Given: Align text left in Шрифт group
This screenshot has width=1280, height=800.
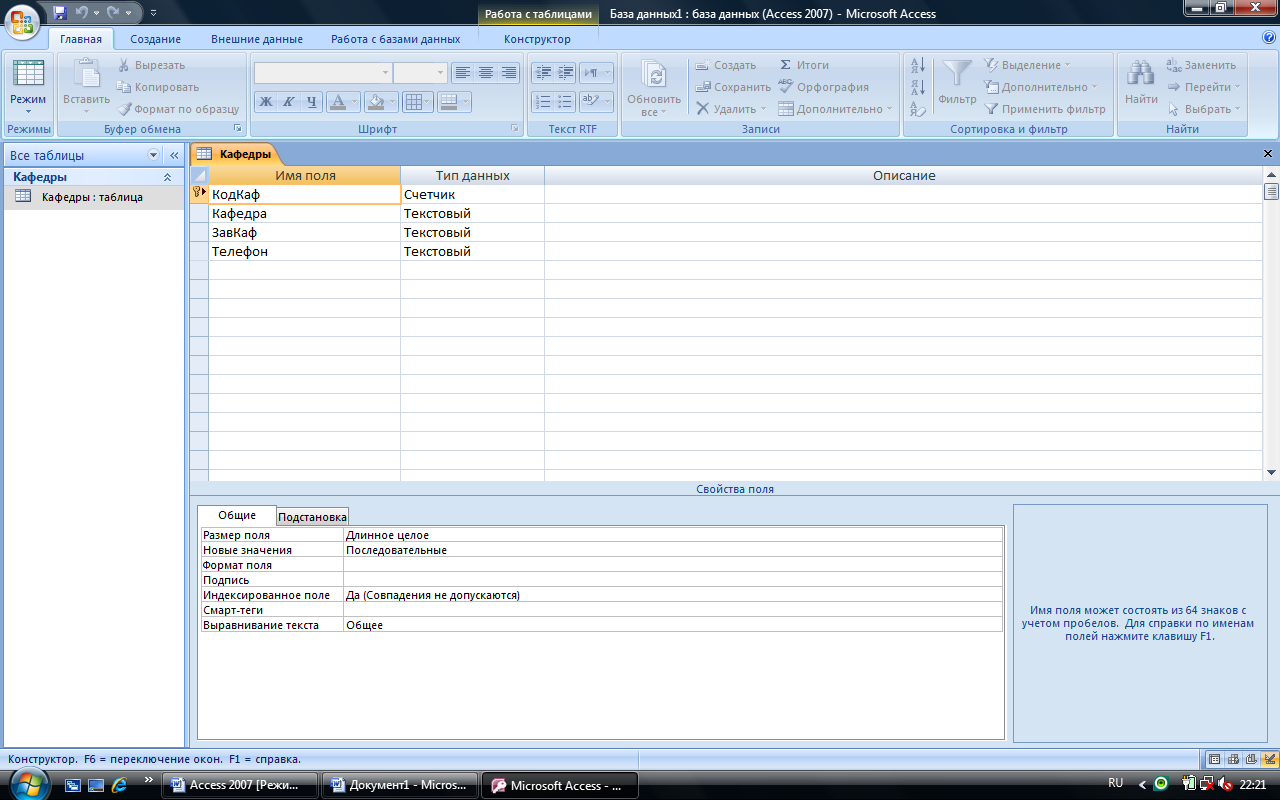Looking at the screenshot, I should click(x=462, y=73).
